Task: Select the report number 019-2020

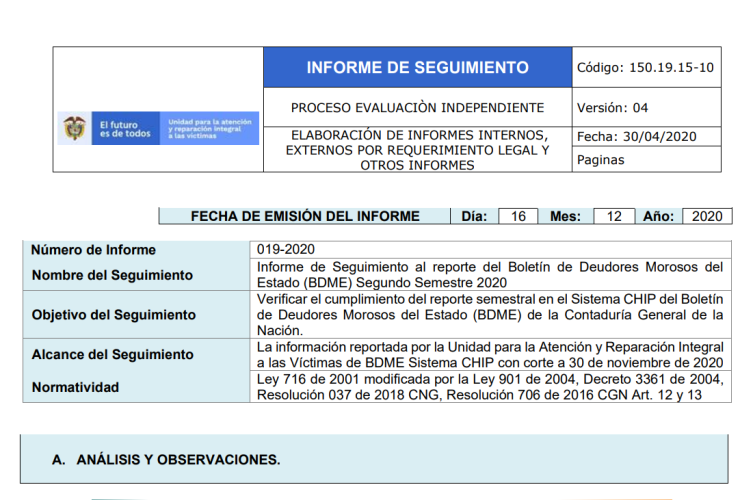Action: pyautogui.click(x=286, y=249)
